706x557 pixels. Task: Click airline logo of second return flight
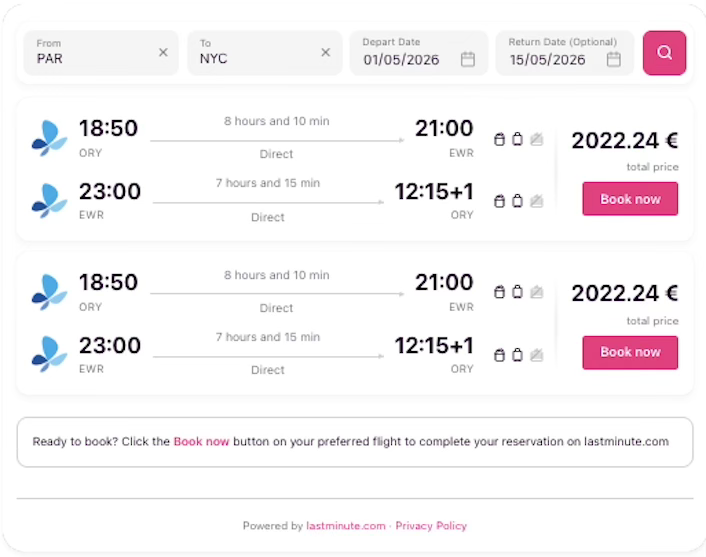coord(49,354)
